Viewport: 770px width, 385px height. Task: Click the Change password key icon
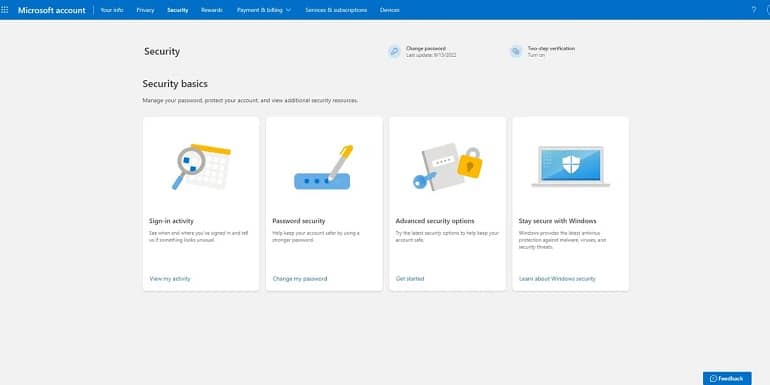click(394, 52)
